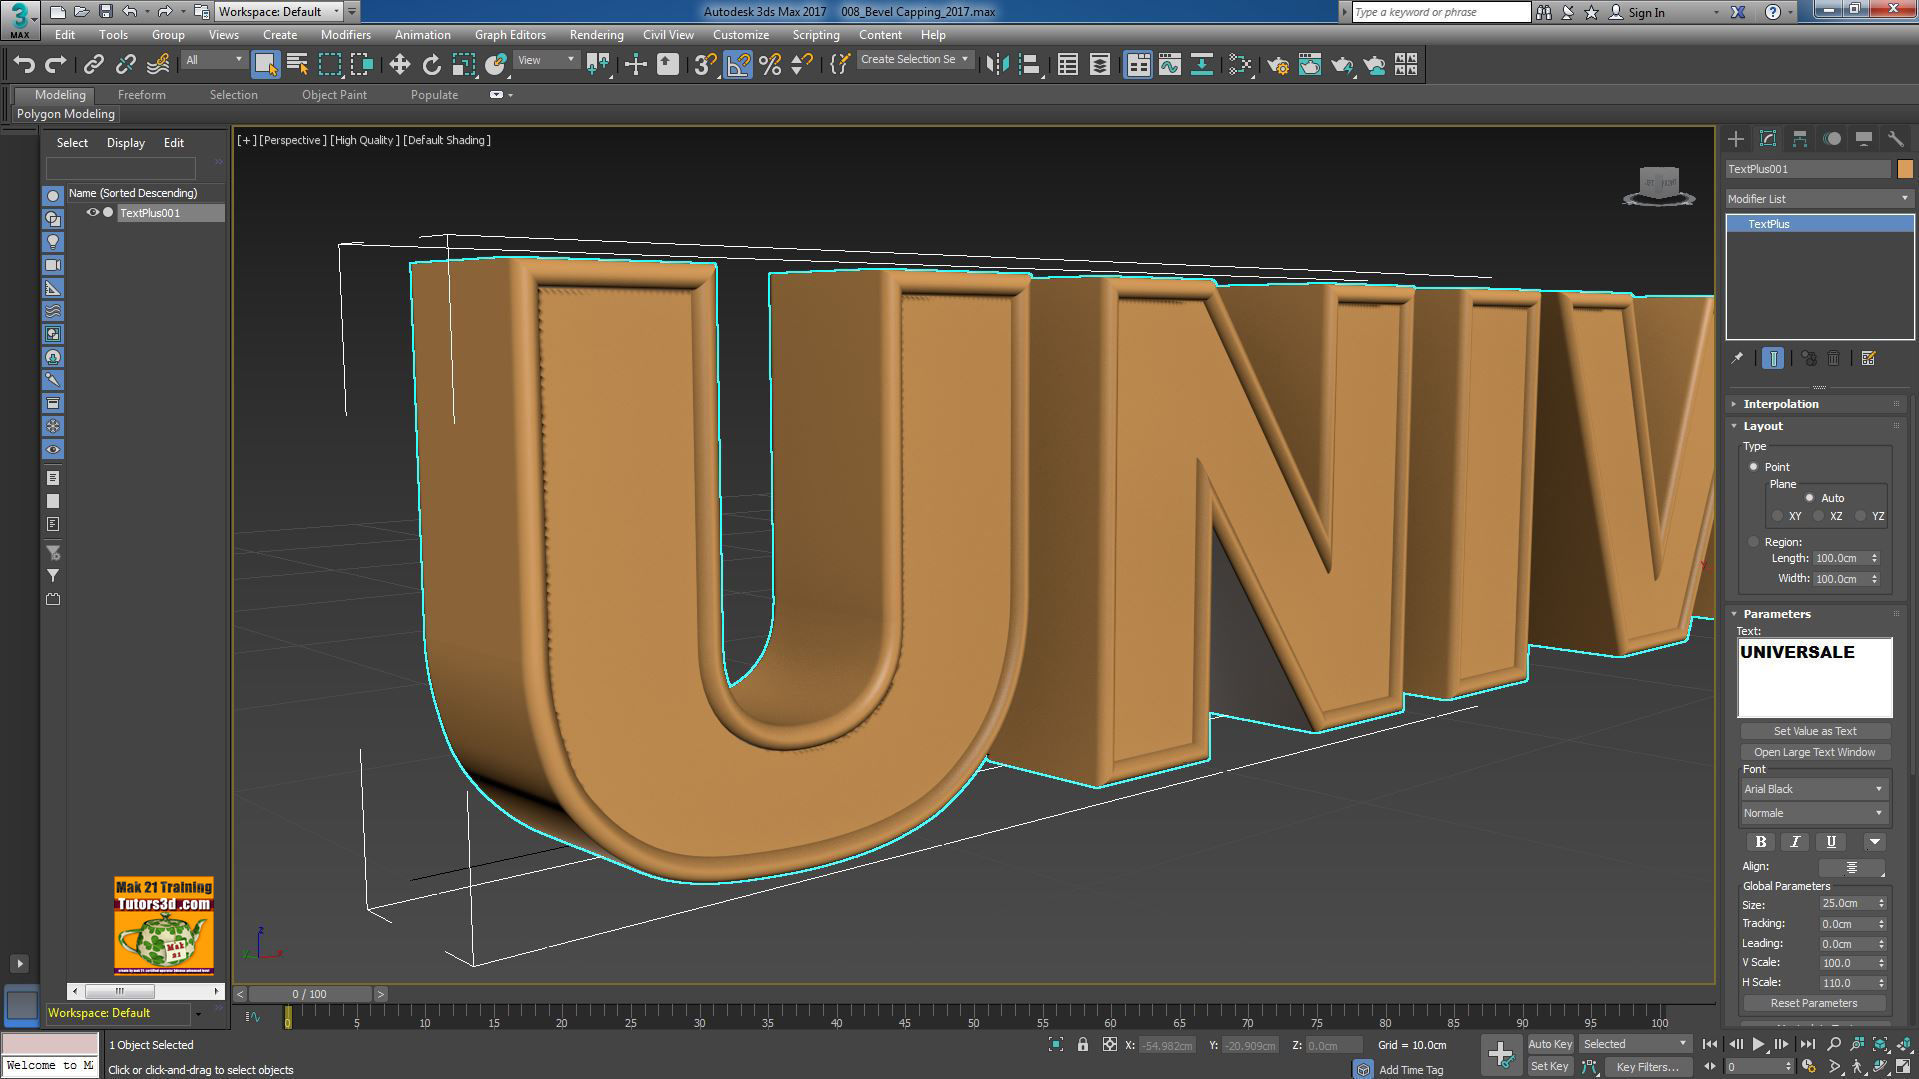Jump to the start of animation
Image resolution: width=1919 pixels, height=1079 pixels.
click(1710, 1044)
